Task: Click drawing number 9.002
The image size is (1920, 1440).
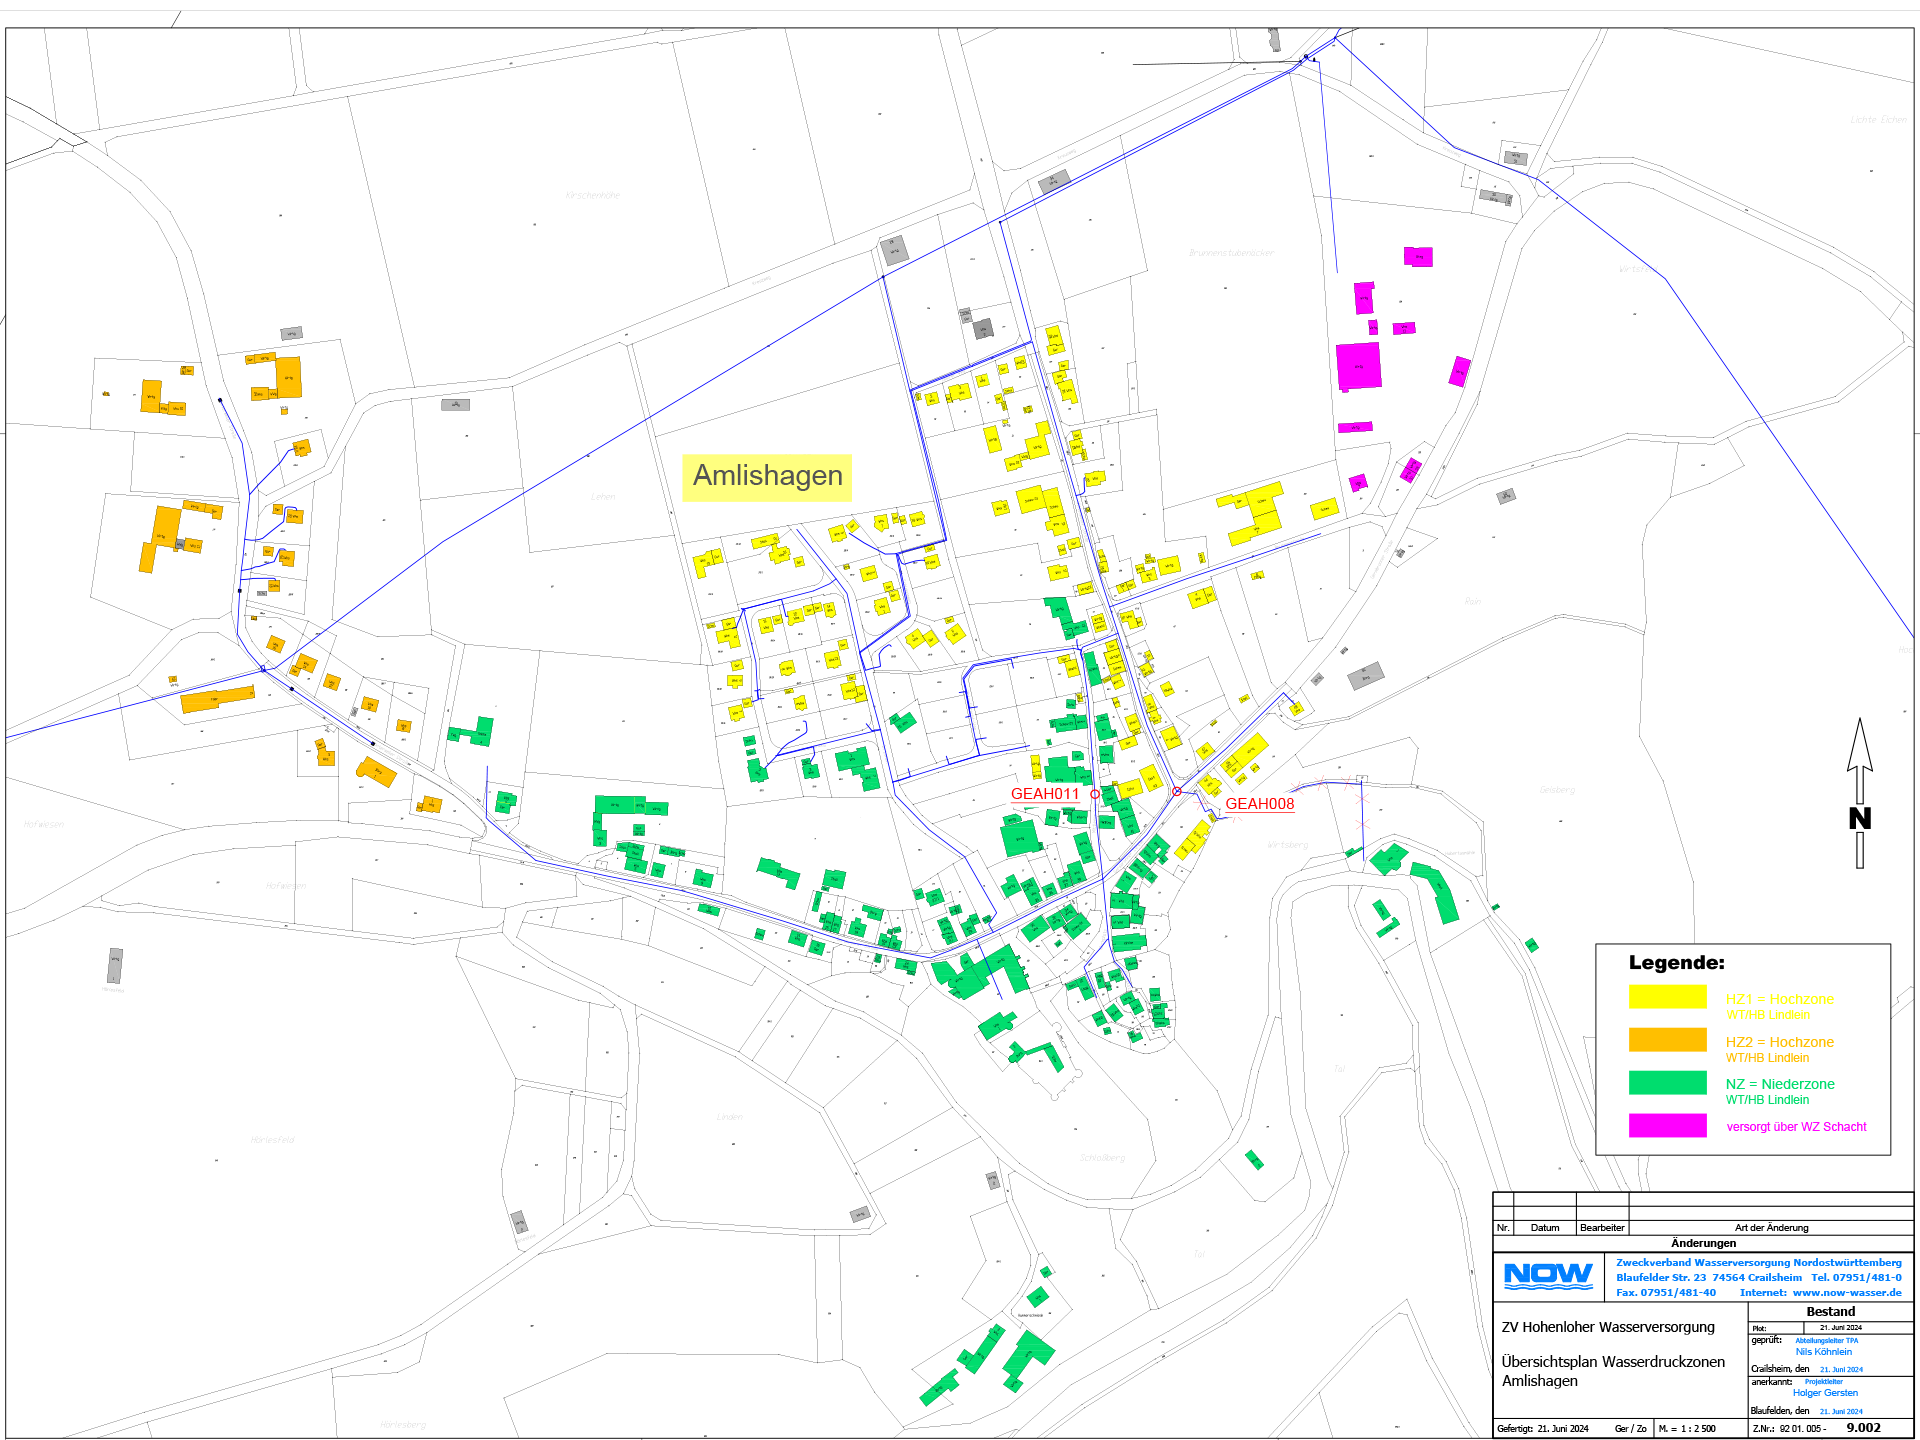Action: (x=1863, y=1428)
